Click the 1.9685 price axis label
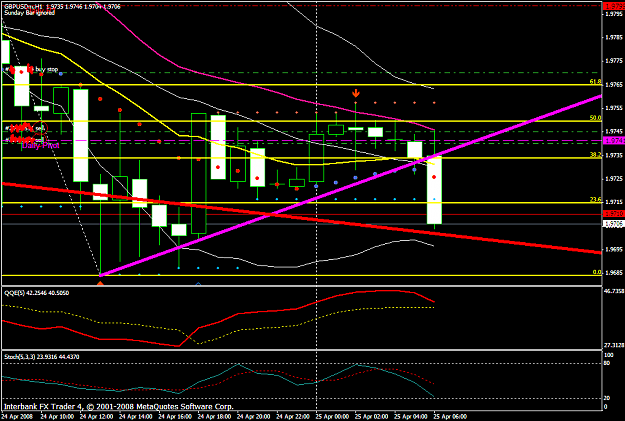Viewport: 625px width, 421px height. pos(614,273)
